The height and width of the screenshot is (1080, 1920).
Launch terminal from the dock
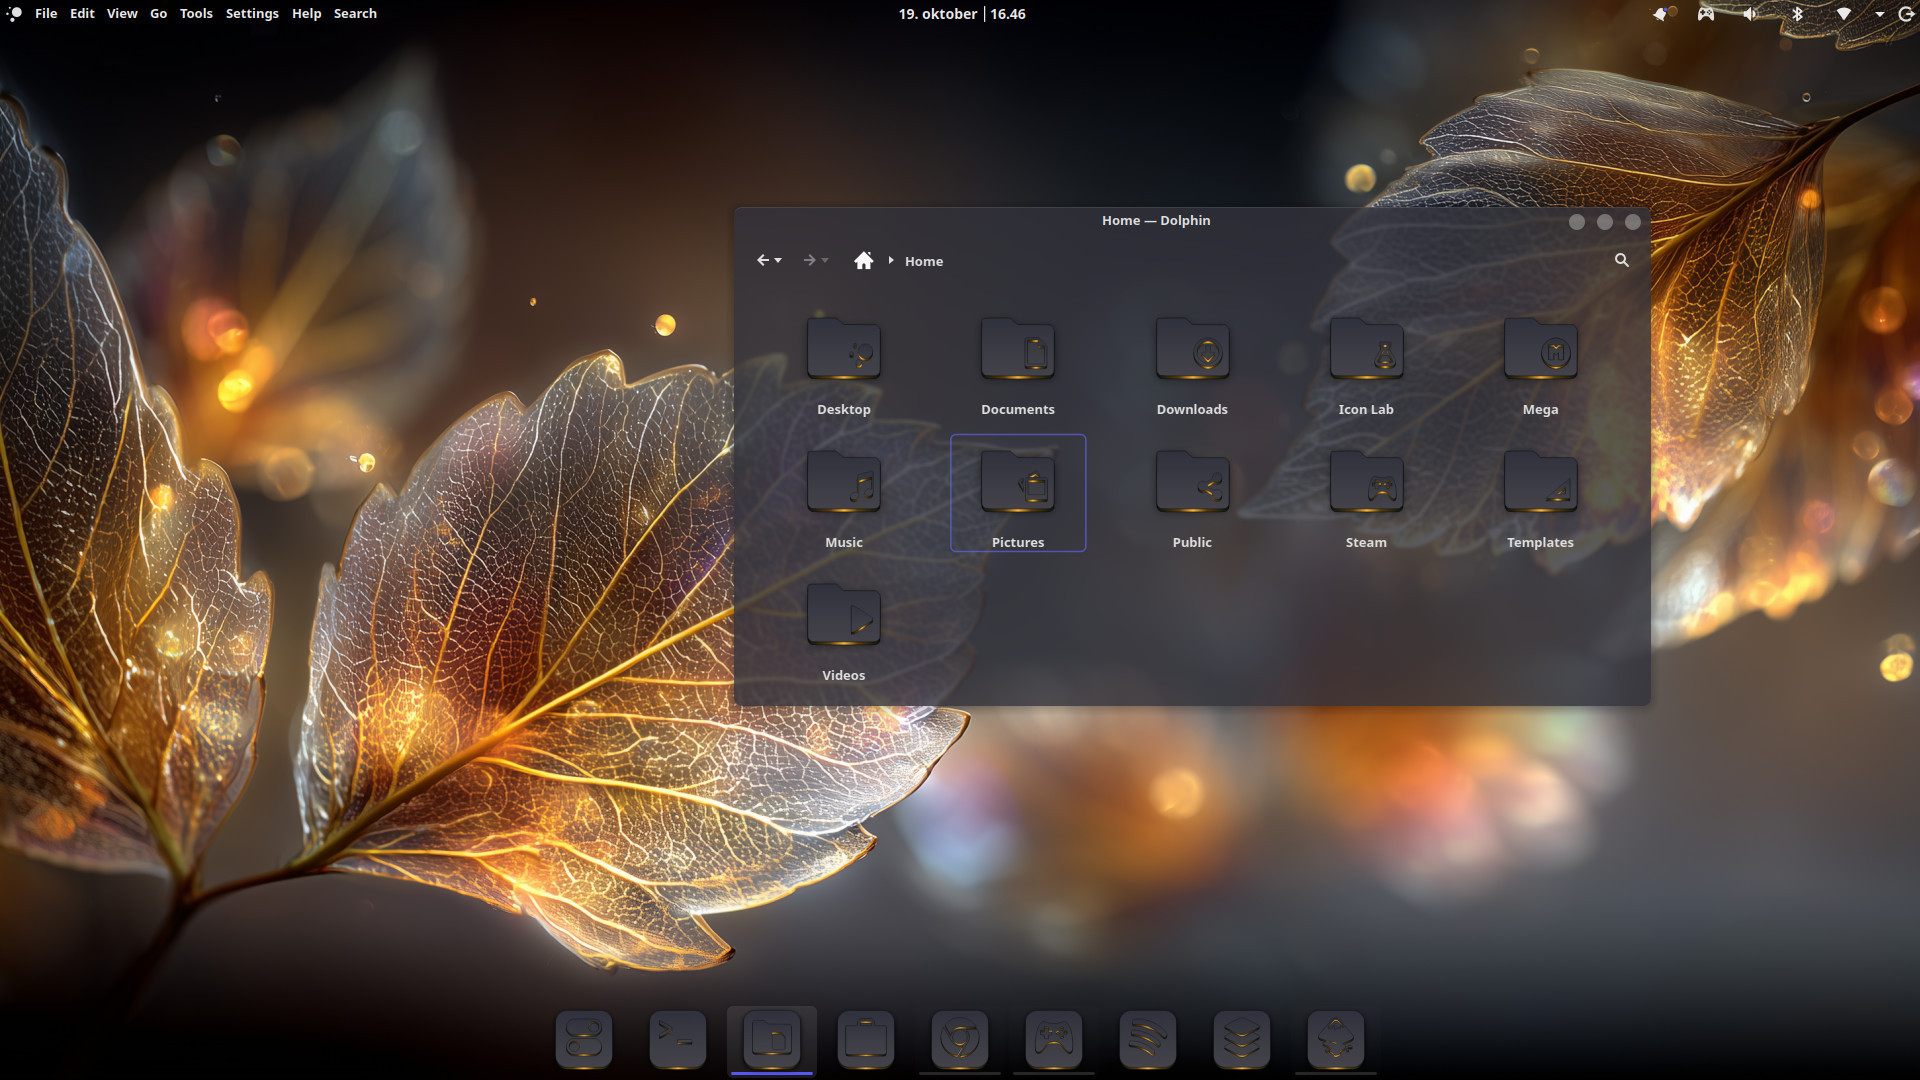point(677,1039)
